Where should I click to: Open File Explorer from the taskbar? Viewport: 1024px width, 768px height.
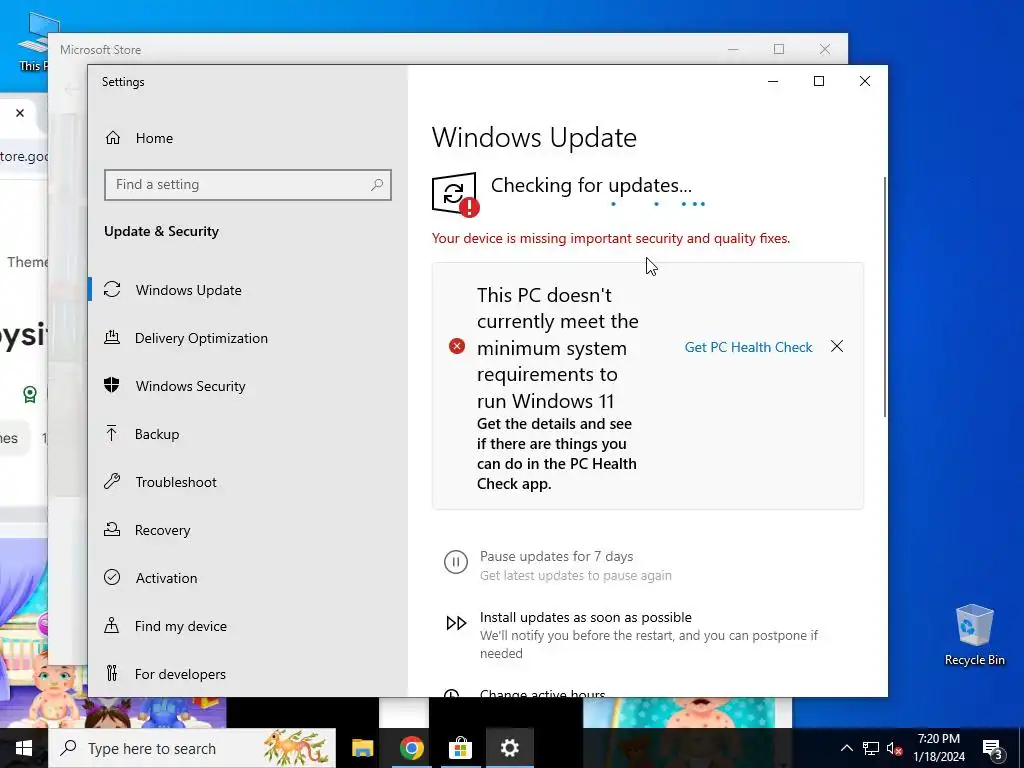pos(362,748)
